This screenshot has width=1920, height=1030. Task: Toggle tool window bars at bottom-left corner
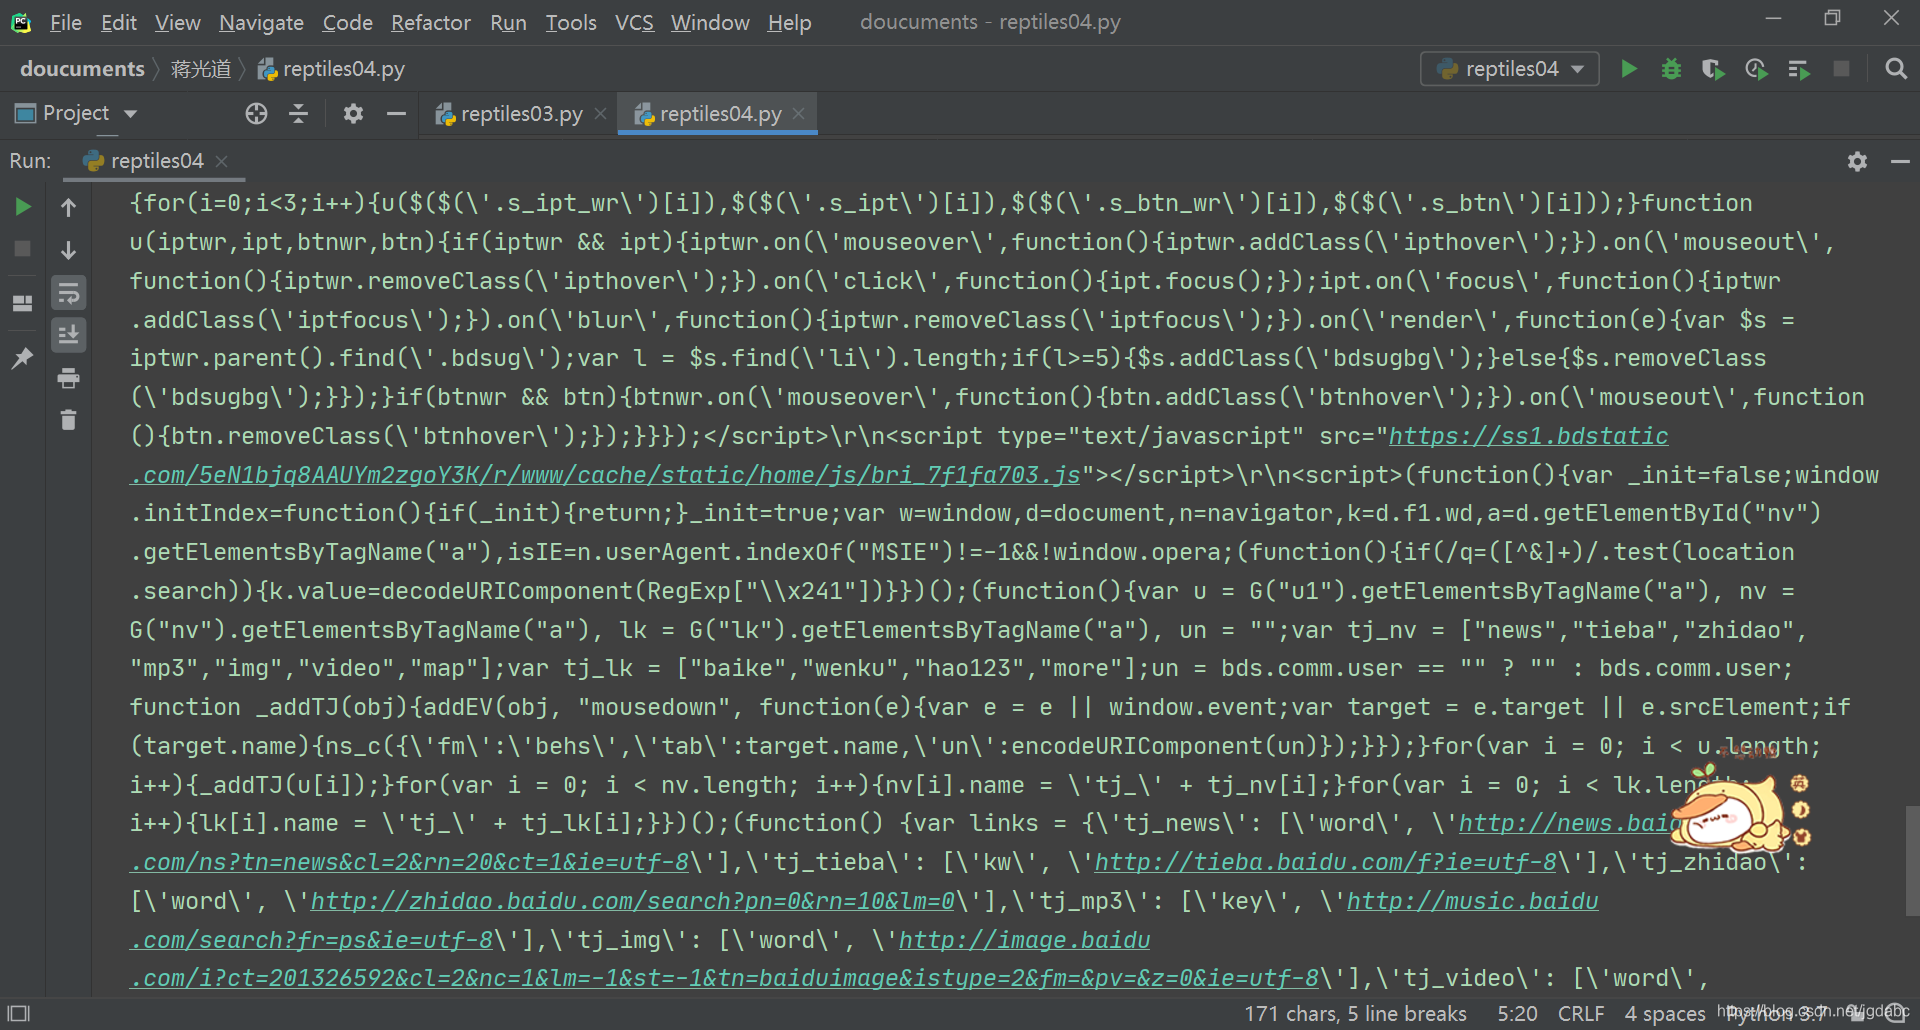(x=19, y=1013)
